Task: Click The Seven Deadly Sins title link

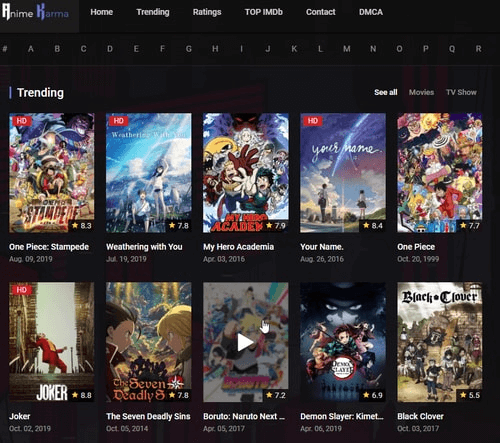Action: click(x=148, y=416)
